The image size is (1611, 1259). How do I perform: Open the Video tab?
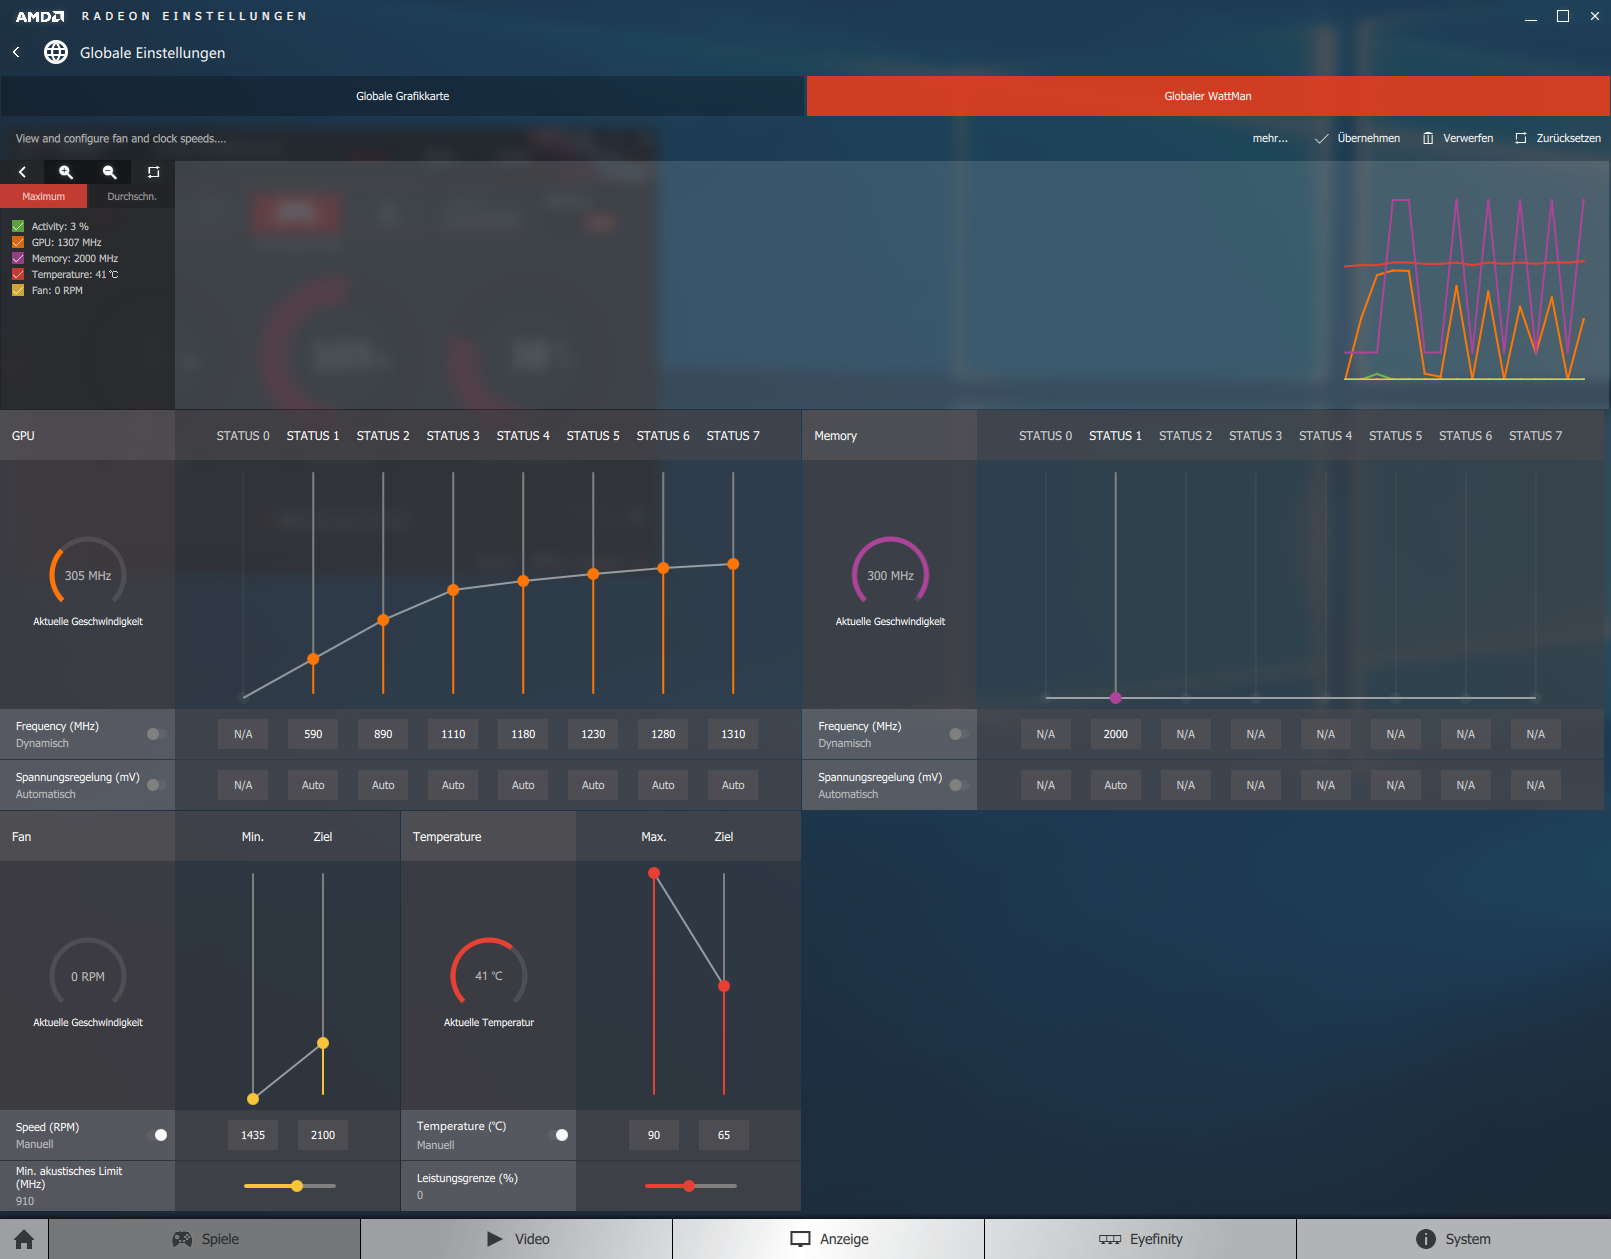coord(517,1239)
